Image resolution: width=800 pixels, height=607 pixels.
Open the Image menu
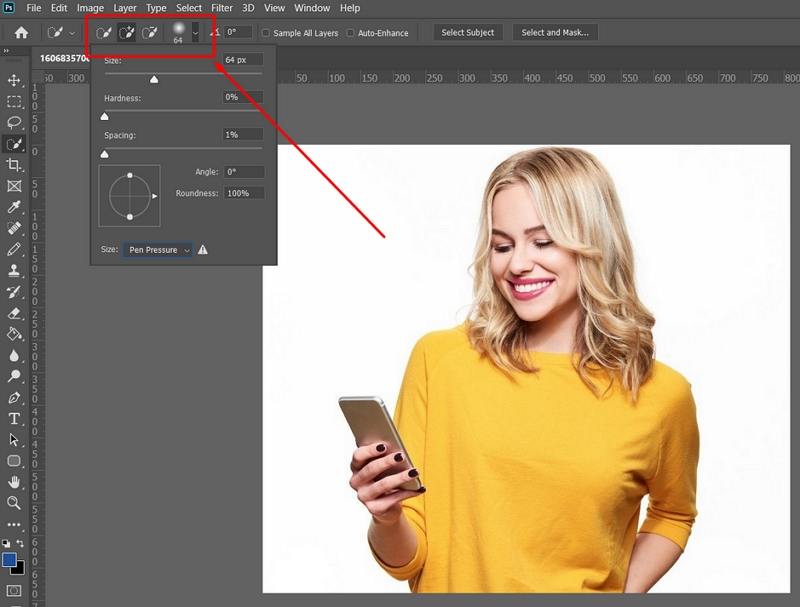coord(90,8)
